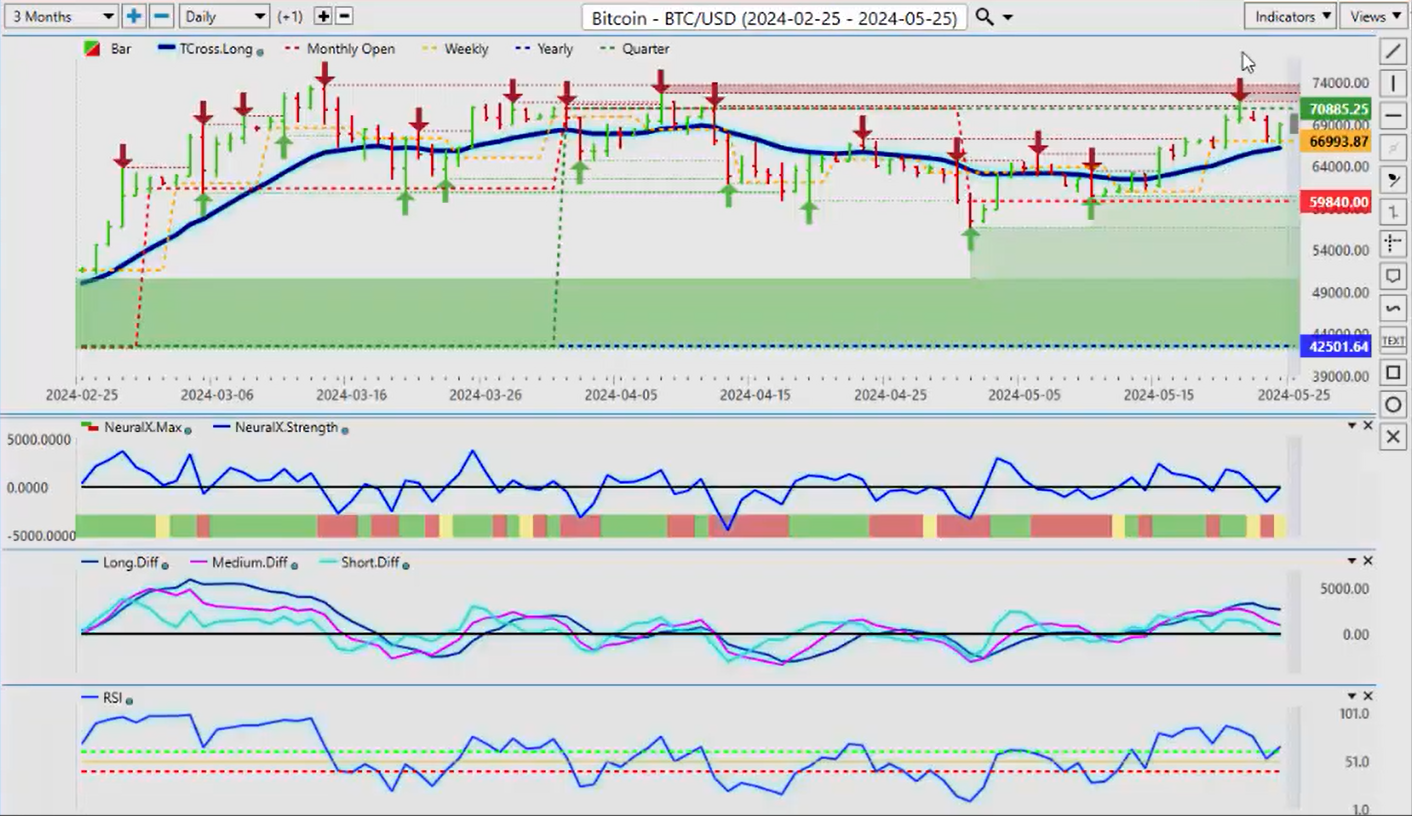Image resolution: width=1412 pixels, height=816 pixels.
Task: Toggle the NeuralX.Max legend entry
Action: pos(136,427)
